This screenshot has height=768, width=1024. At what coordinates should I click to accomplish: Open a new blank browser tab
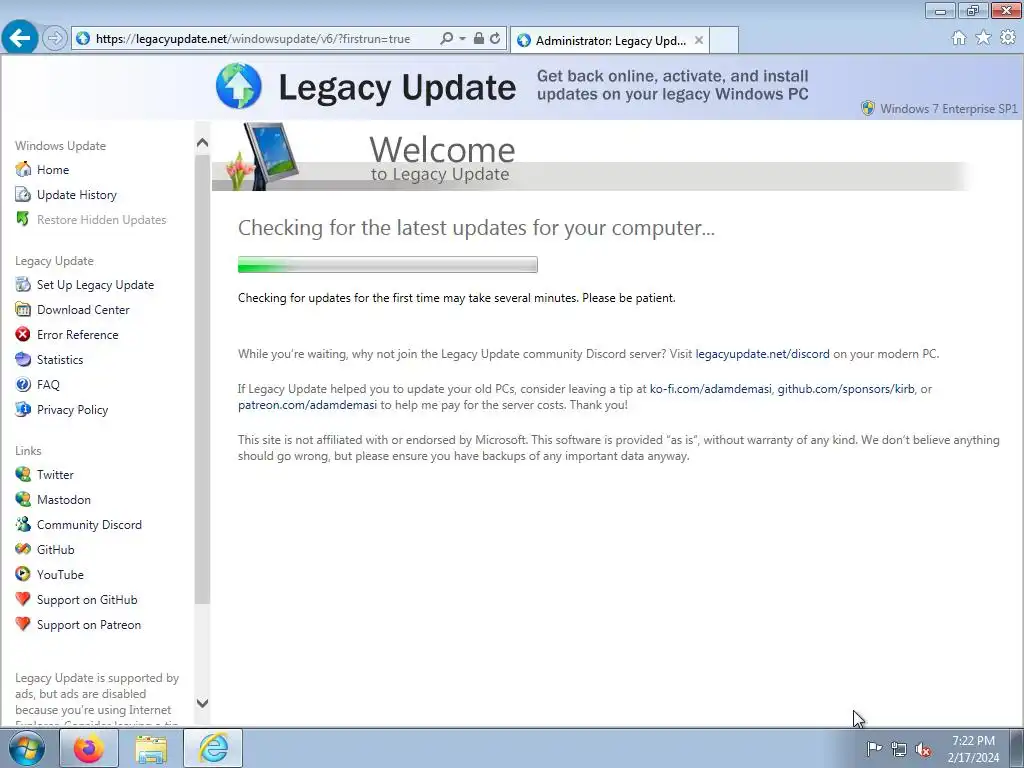pos(724,40)
